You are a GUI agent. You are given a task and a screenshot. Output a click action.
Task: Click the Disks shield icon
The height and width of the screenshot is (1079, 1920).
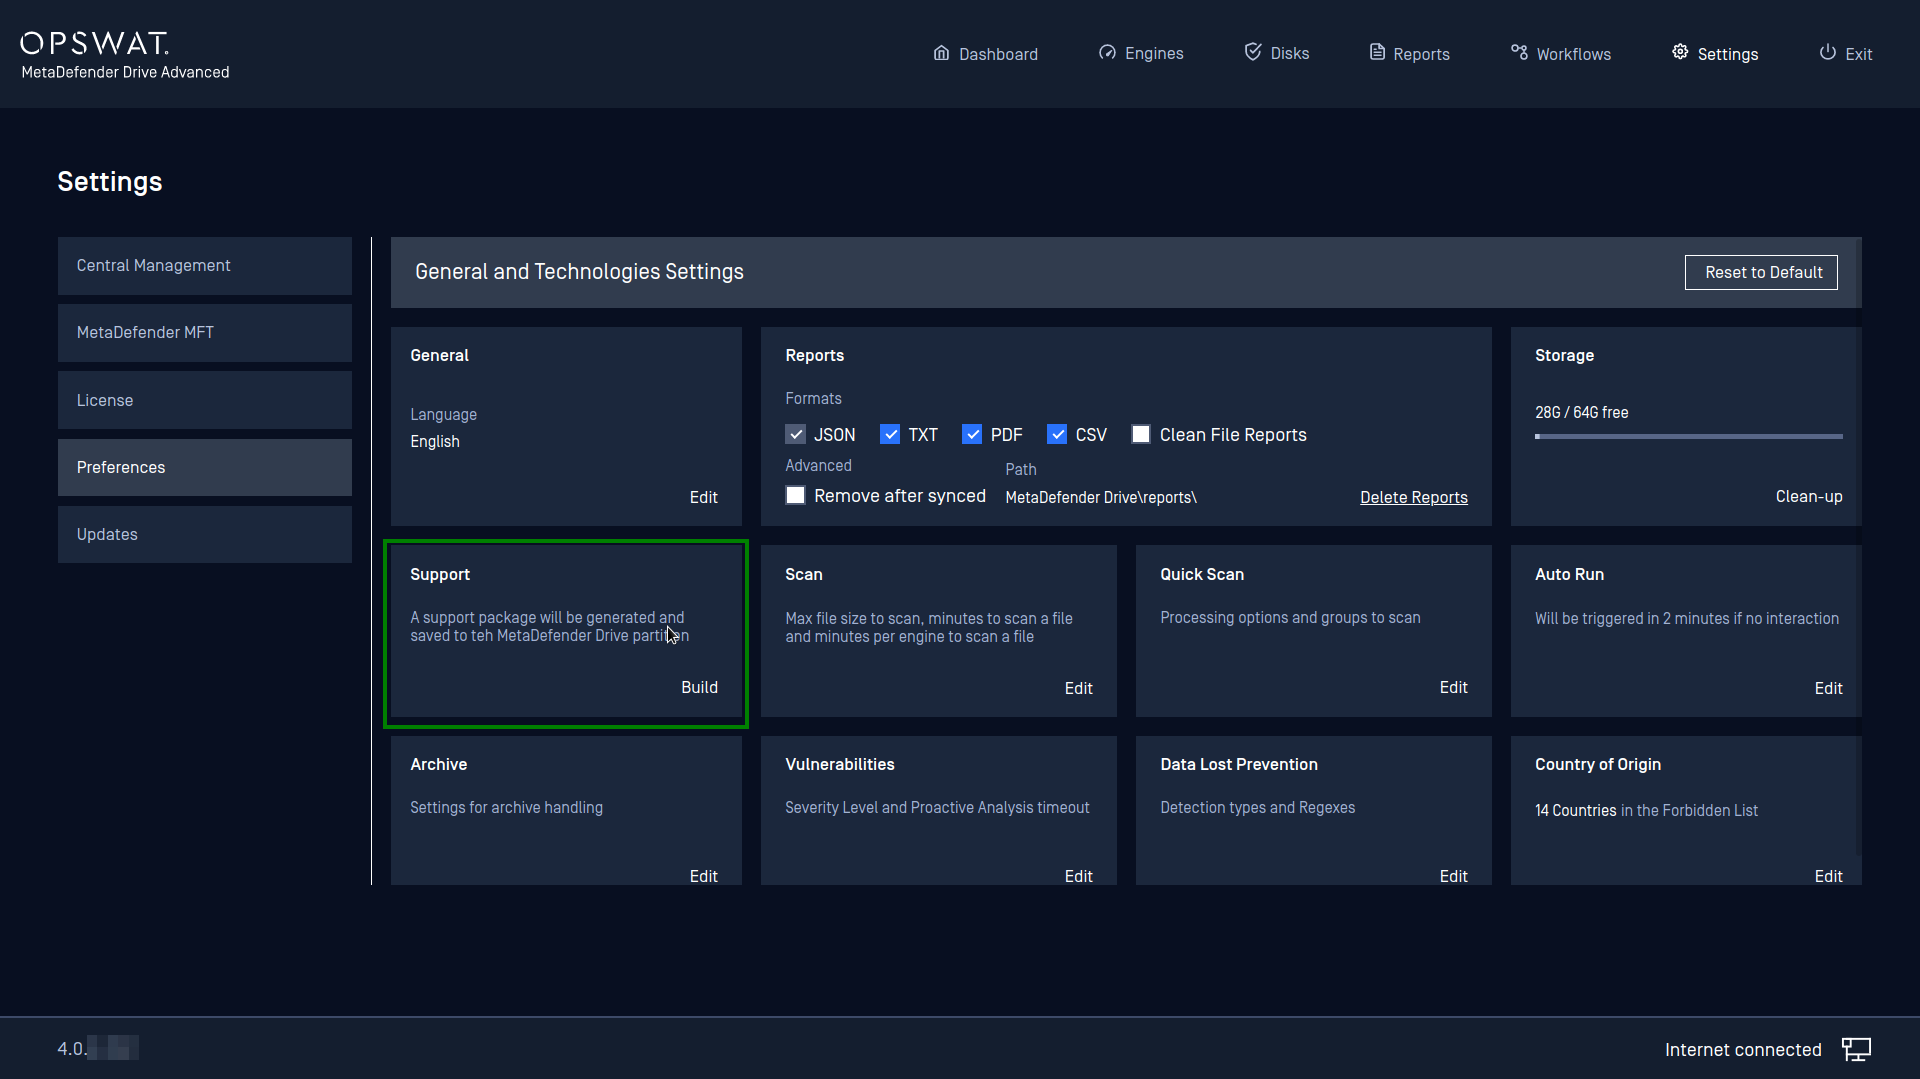[x=1252, y=52]
